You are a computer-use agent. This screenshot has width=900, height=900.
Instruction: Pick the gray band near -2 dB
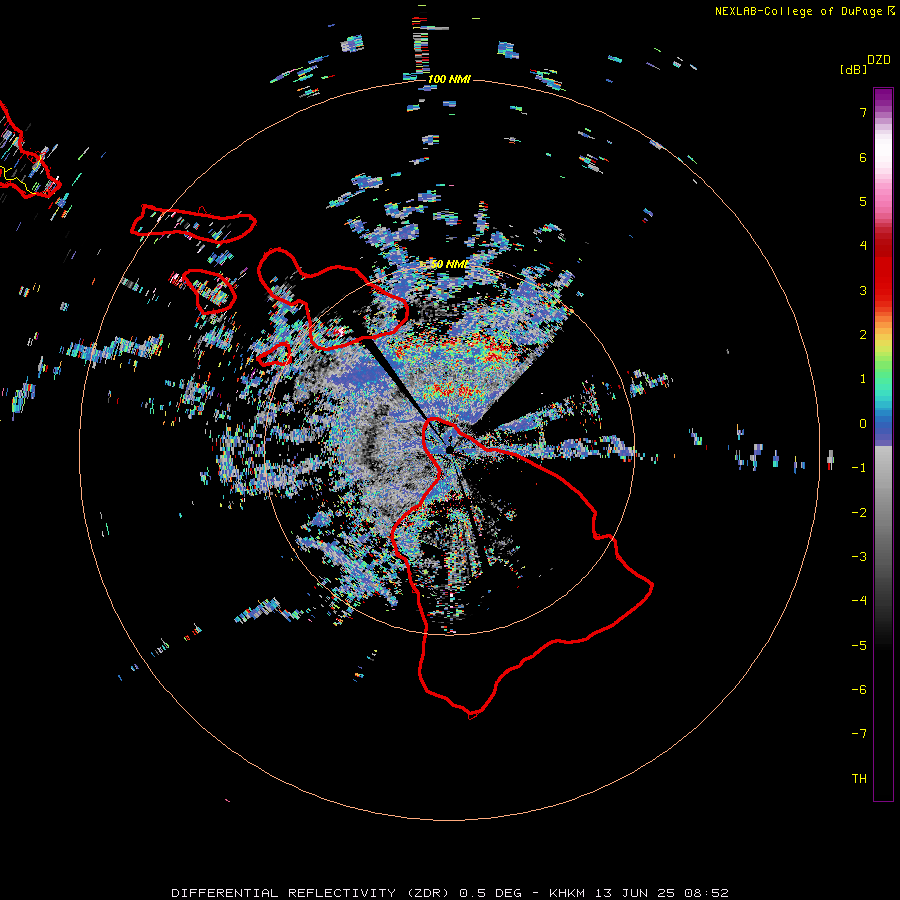[x=883, y=513]
